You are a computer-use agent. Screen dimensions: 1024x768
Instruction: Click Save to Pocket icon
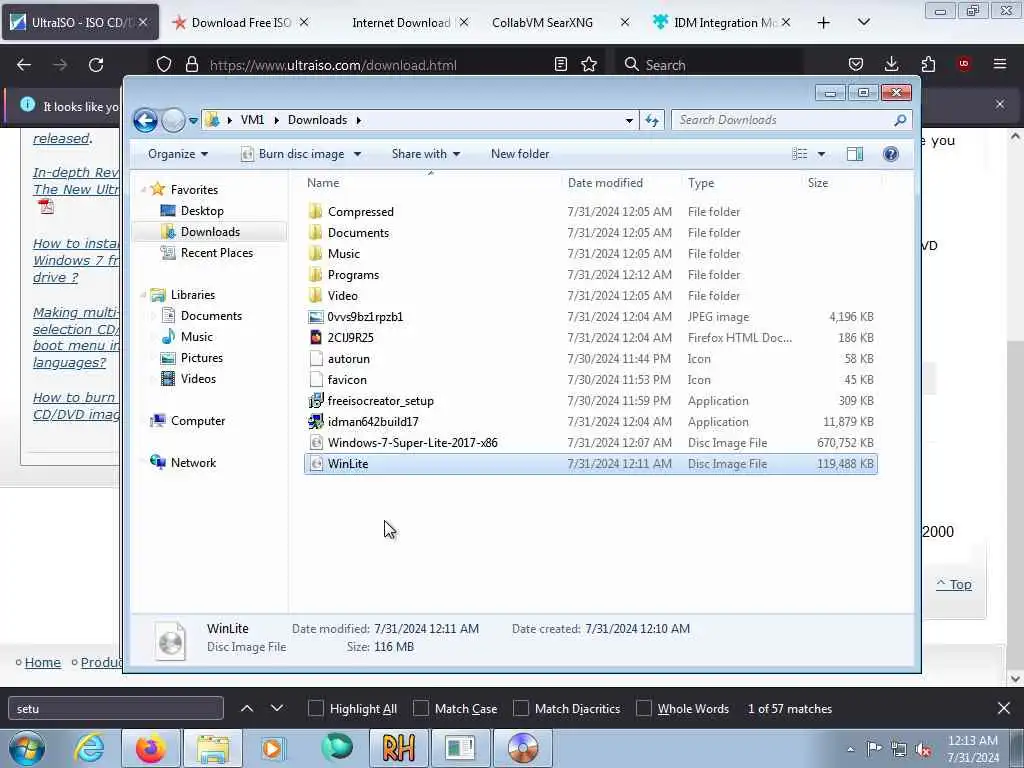pyautogui.click(x=856, y=64)
